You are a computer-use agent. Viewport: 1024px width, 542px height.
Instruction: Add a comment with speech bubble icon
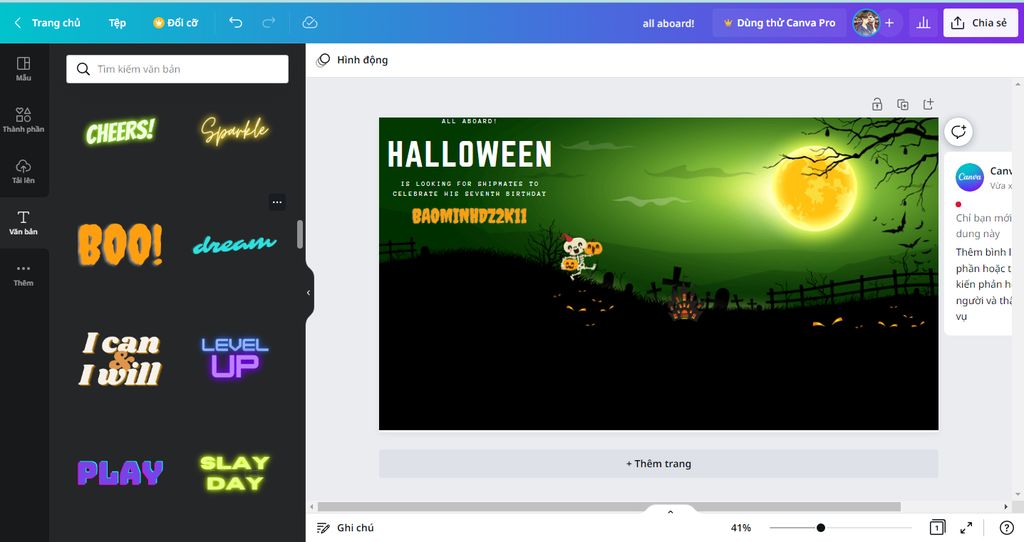click(958, 132)
